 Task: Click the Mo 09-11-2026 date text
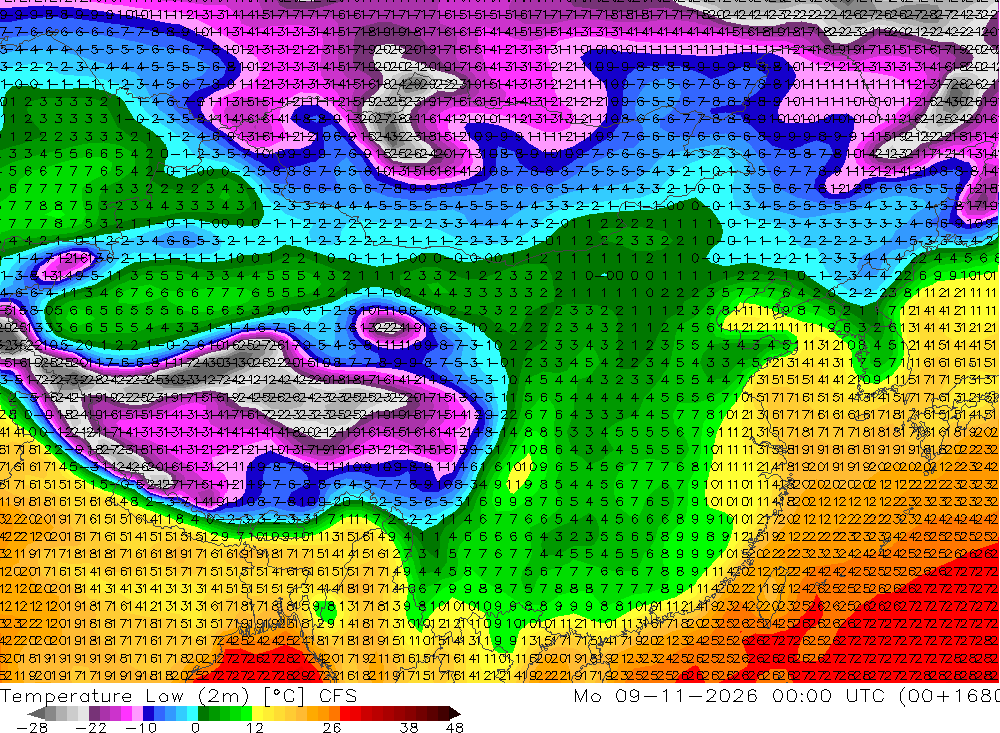click(x=665, y=695)
